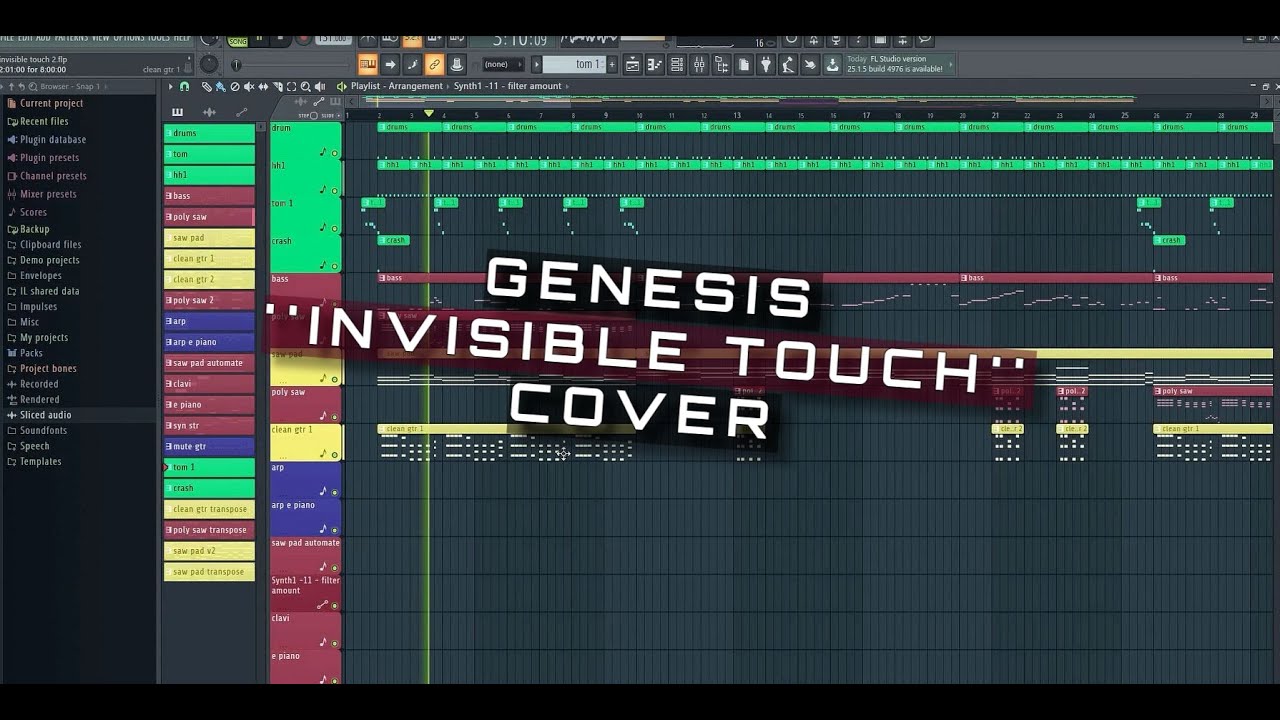Click the master pitch knob
Image resolution: width=1280 pixels, height=720 pixels.
click(208, 64)
